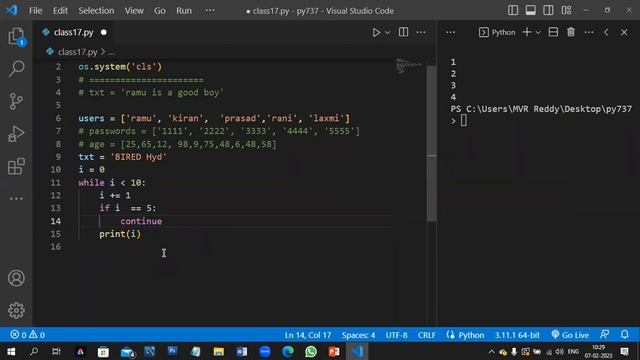Open the Extensions view
This screenshot has height=360, width=640.
(x=16, y=167)
